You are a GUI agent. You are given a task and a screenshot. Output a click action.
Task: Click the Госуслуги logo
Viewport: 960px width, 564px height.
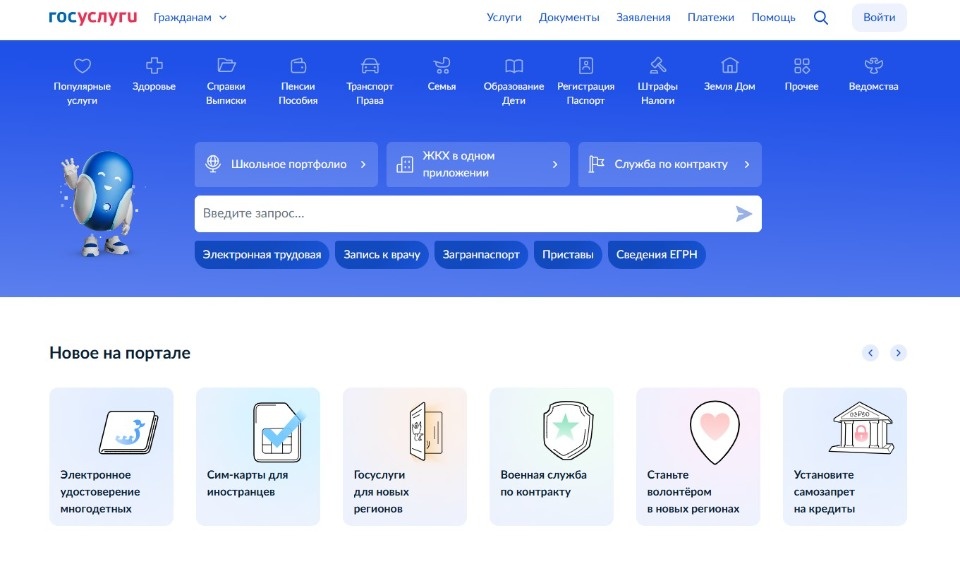click(93, 17)
